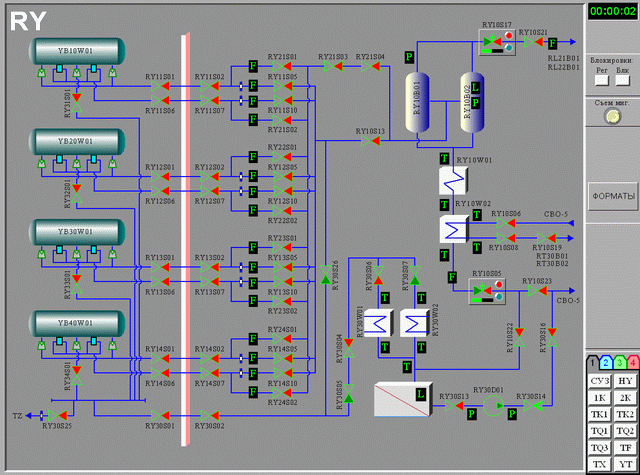This screenshot has width=640, height=475.
Task: Click the RY30S07 vertical valve
Action: pos(415,275)
